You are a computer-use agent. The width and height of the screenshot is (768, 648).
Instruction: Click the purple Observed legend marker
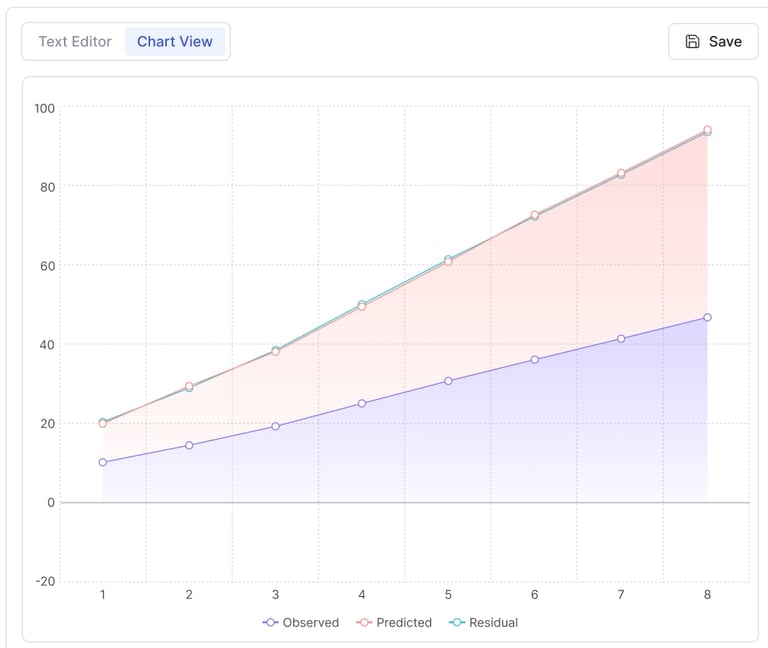[x=270, y=622]
